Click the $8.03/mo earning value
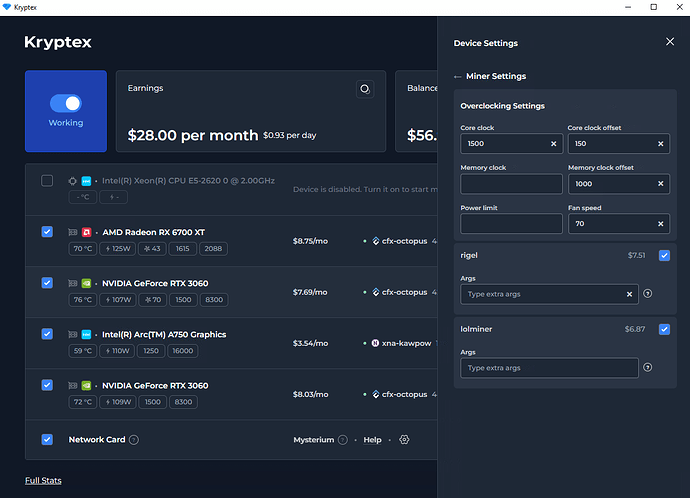Screen dimensions: 690x498 tap(310, 394)
